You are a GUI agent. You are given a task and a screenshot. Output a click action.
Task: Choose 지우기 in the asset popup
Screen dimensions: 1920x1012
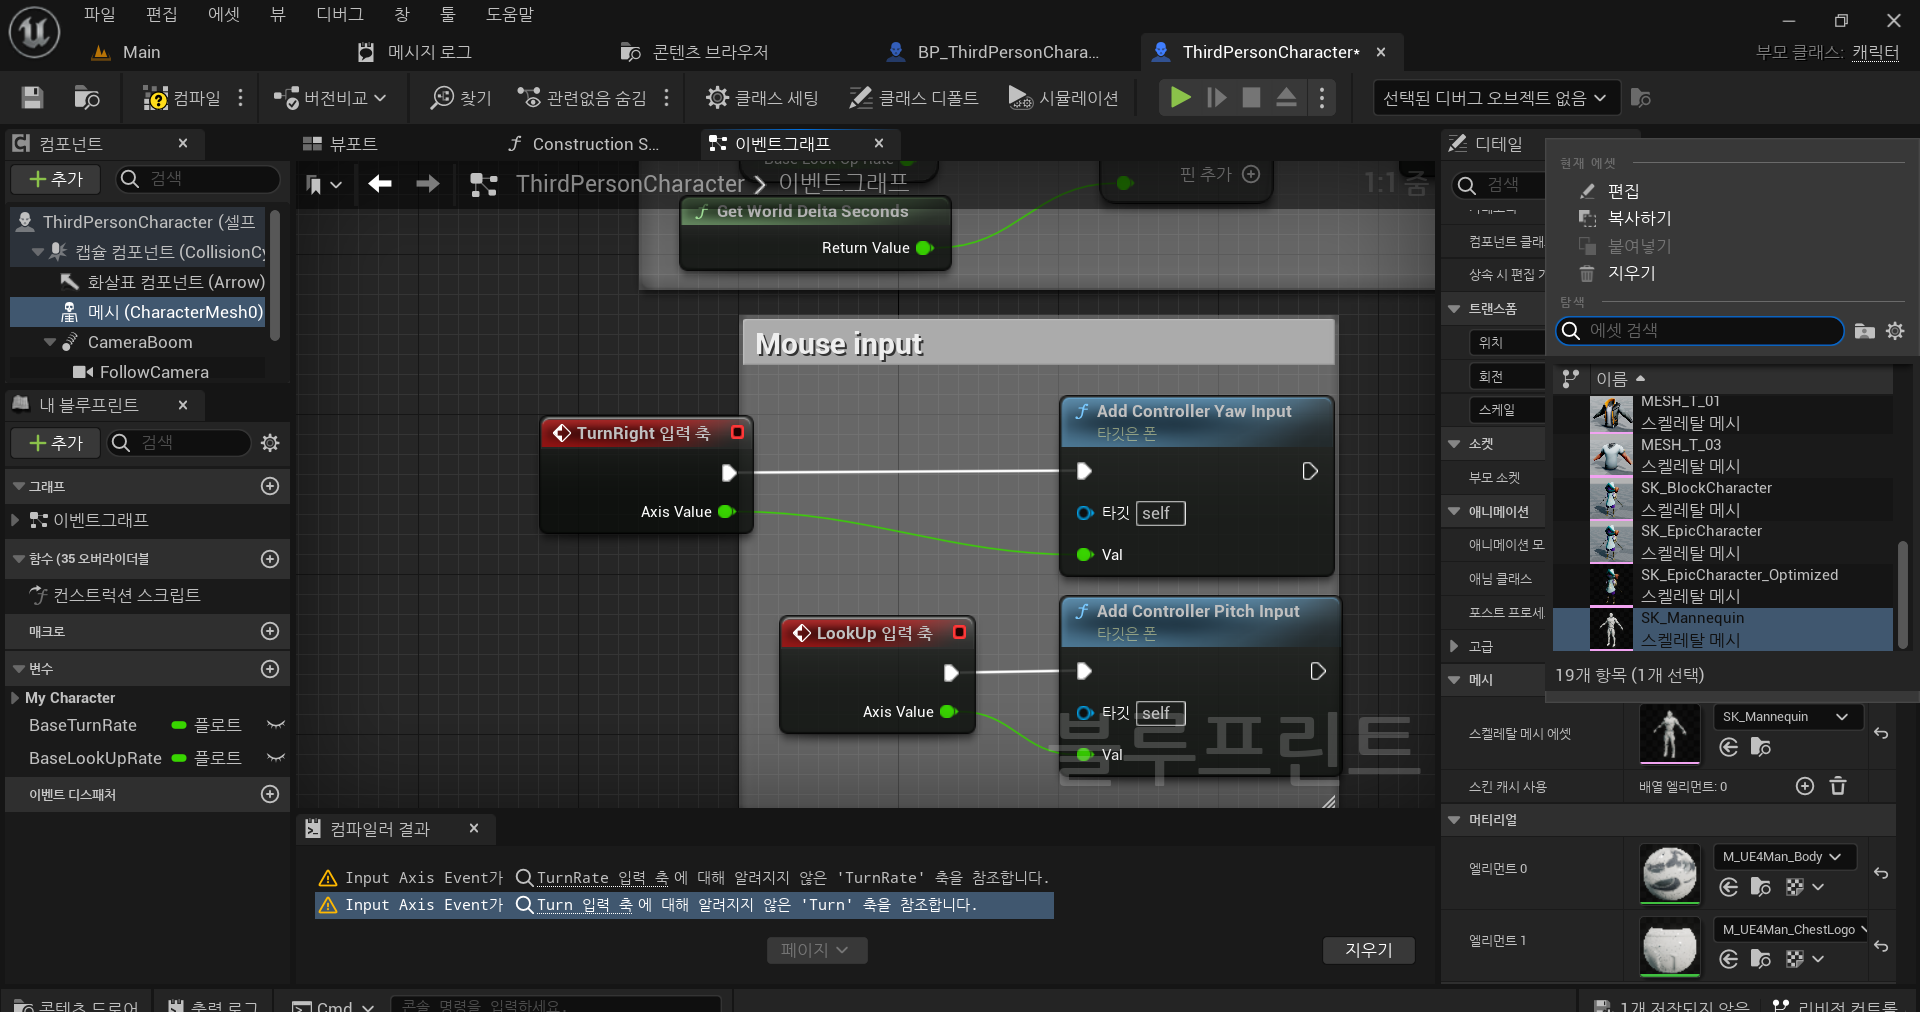click(x=1630, y=273)
